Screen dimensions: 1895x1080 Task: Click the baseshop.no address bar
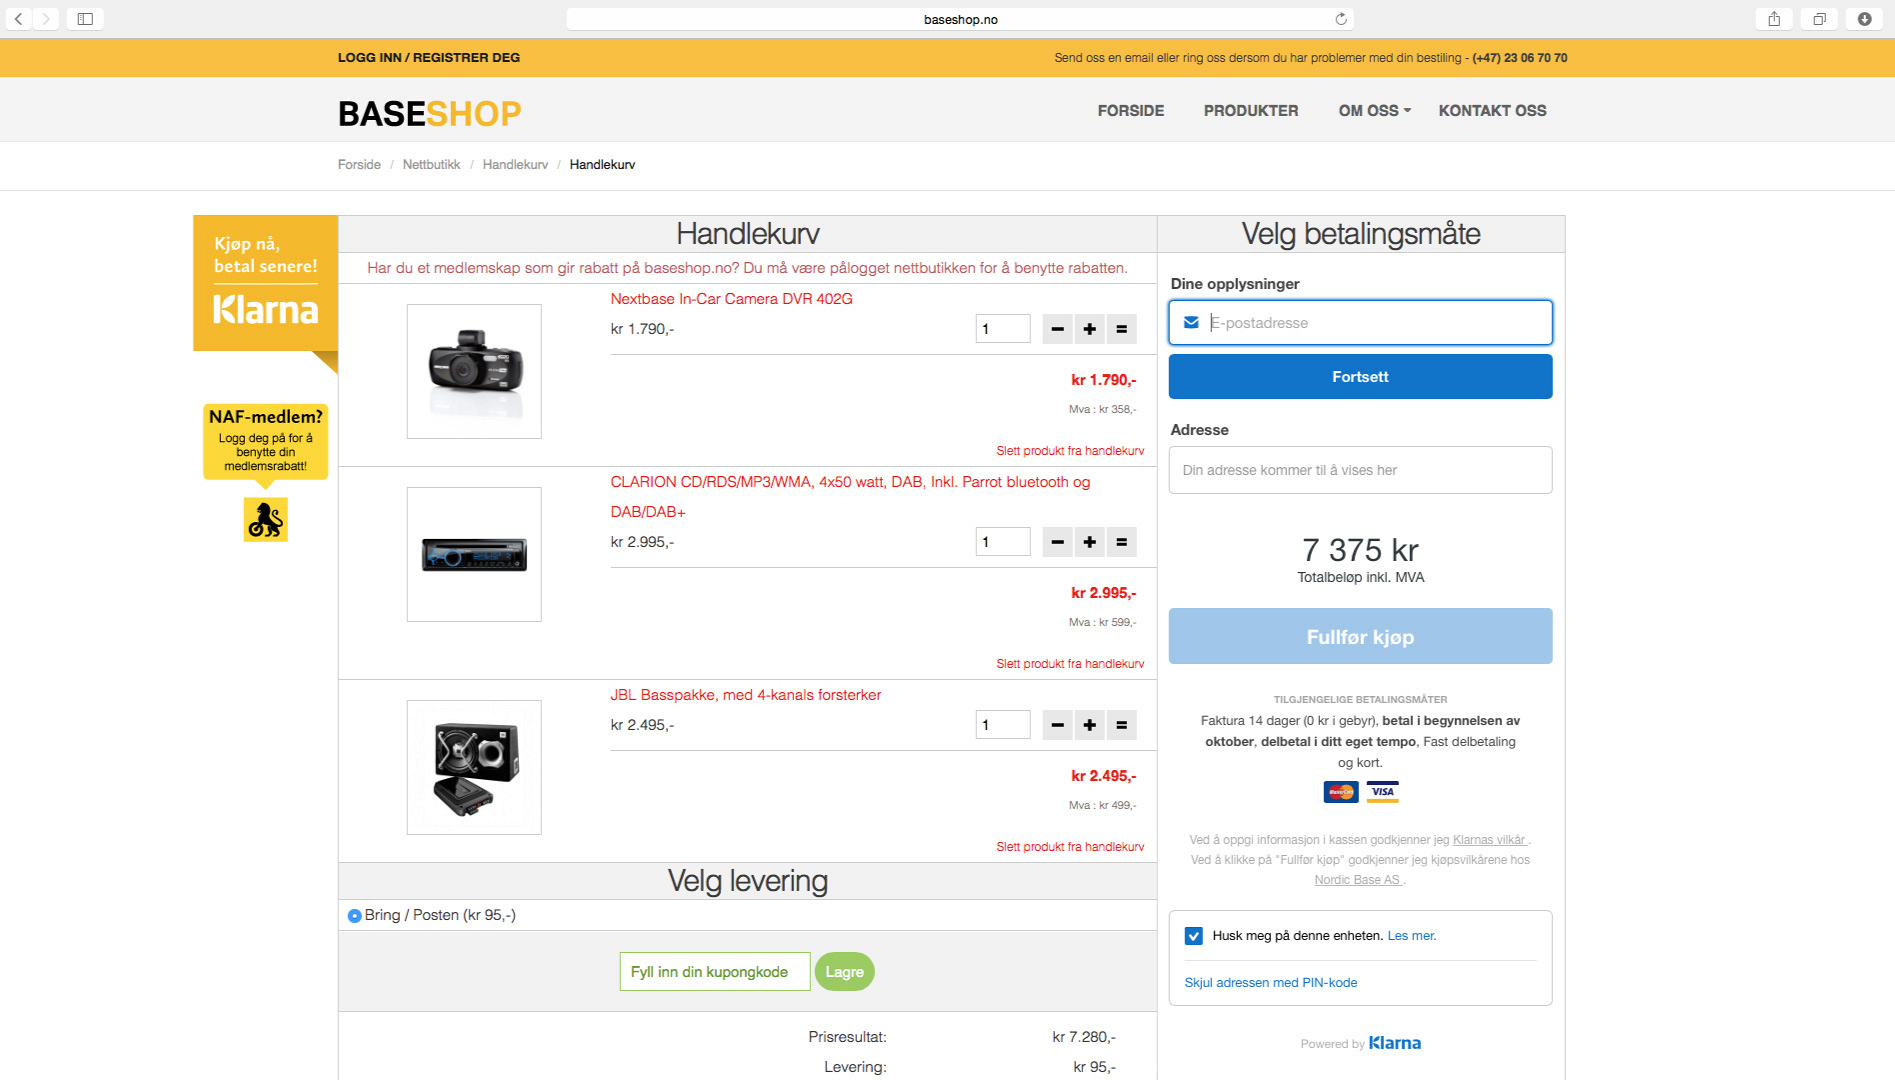[960, 19]
